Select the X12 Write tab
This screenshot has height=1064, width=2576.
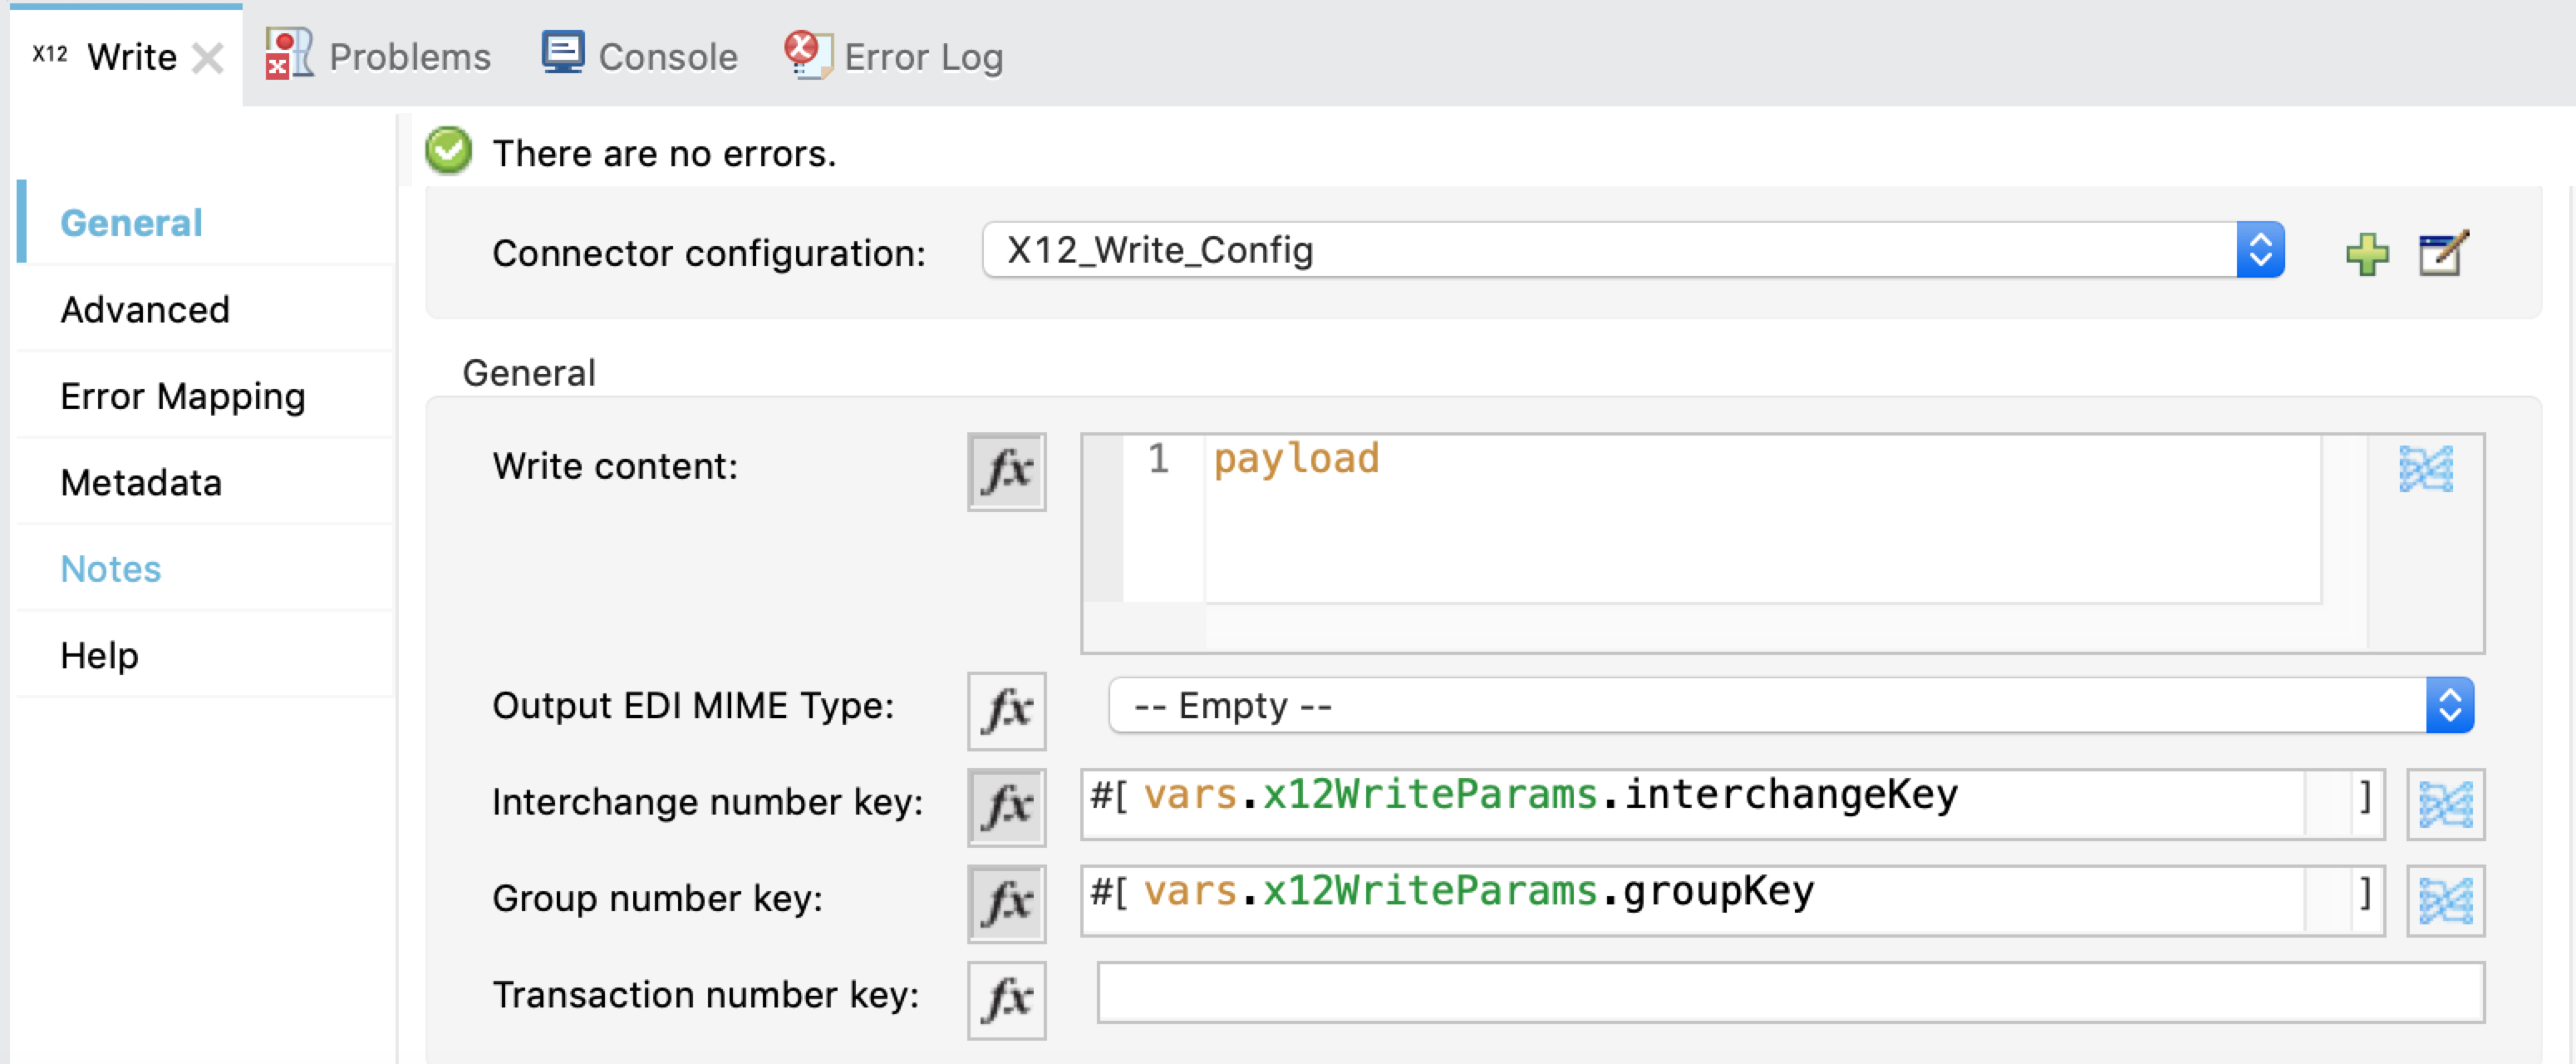click(126, 56)
